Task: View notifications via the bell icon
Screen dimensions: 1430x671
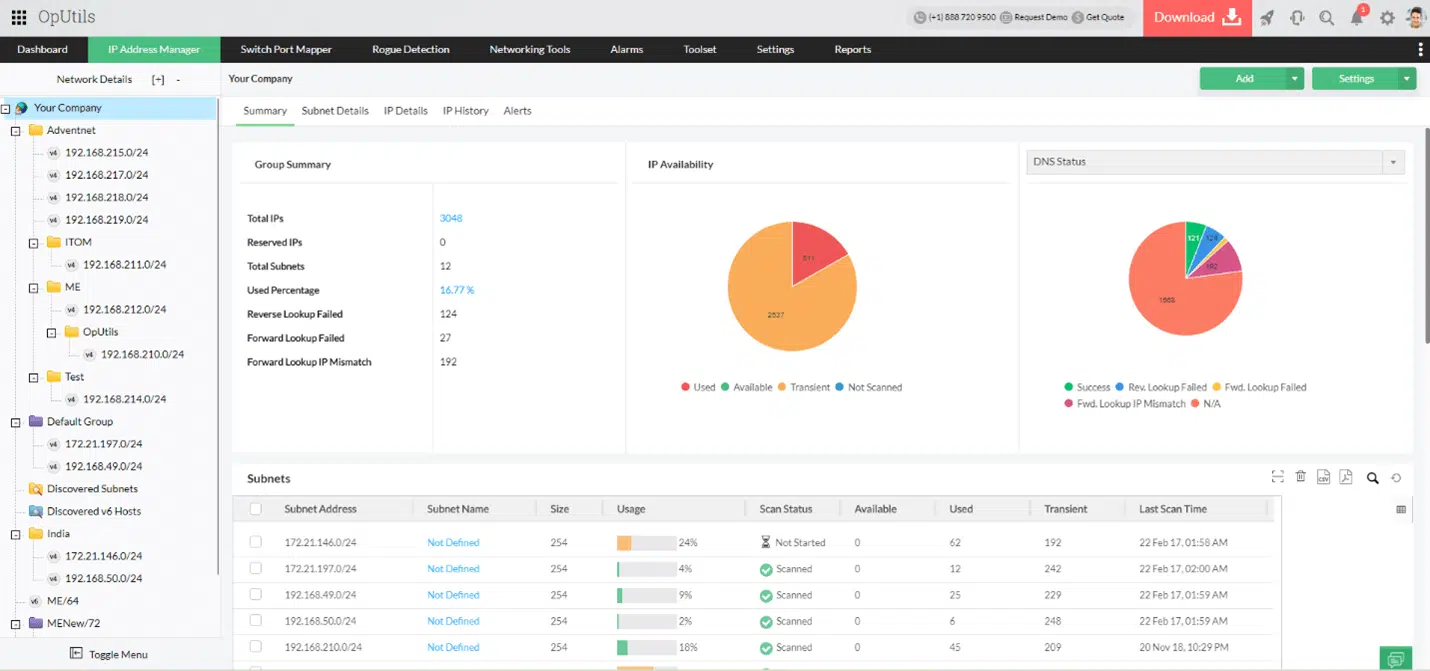Action: click(1357, 17)
